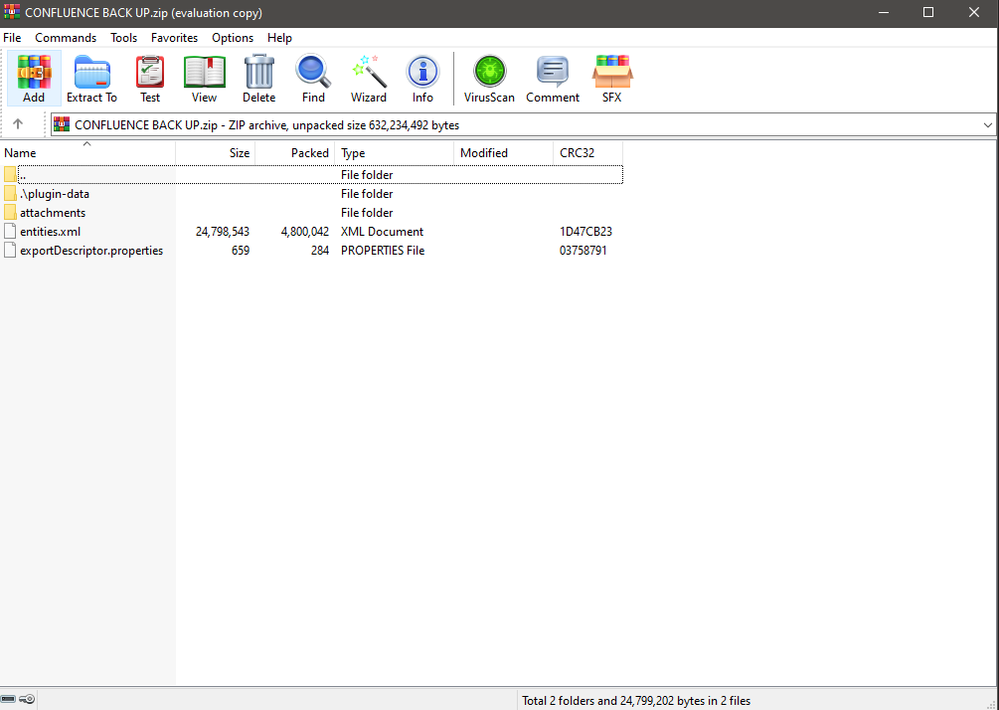Screen dimensions: 999x710
Task: Click File folder type of attachments row
Action: (x=367, y=213)
